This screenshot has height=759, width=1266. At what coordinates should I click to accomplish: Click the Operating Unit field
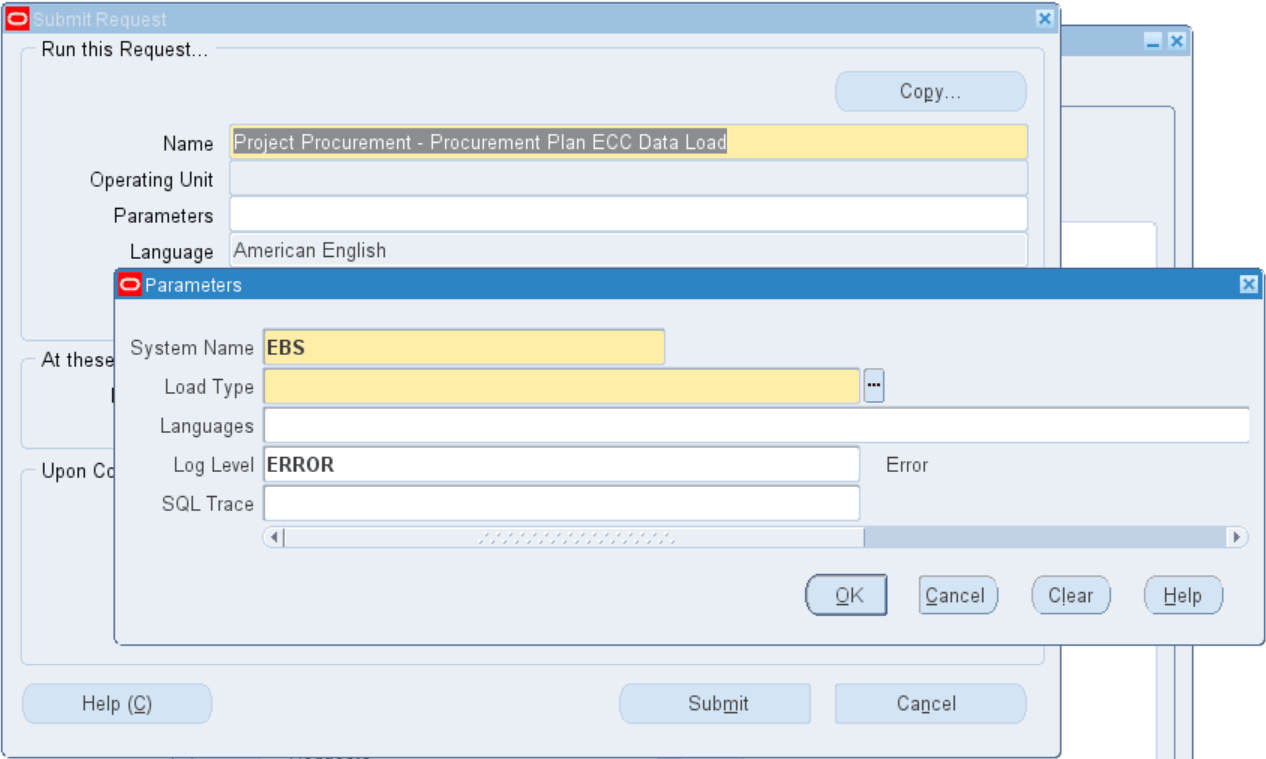coord(628,178)
